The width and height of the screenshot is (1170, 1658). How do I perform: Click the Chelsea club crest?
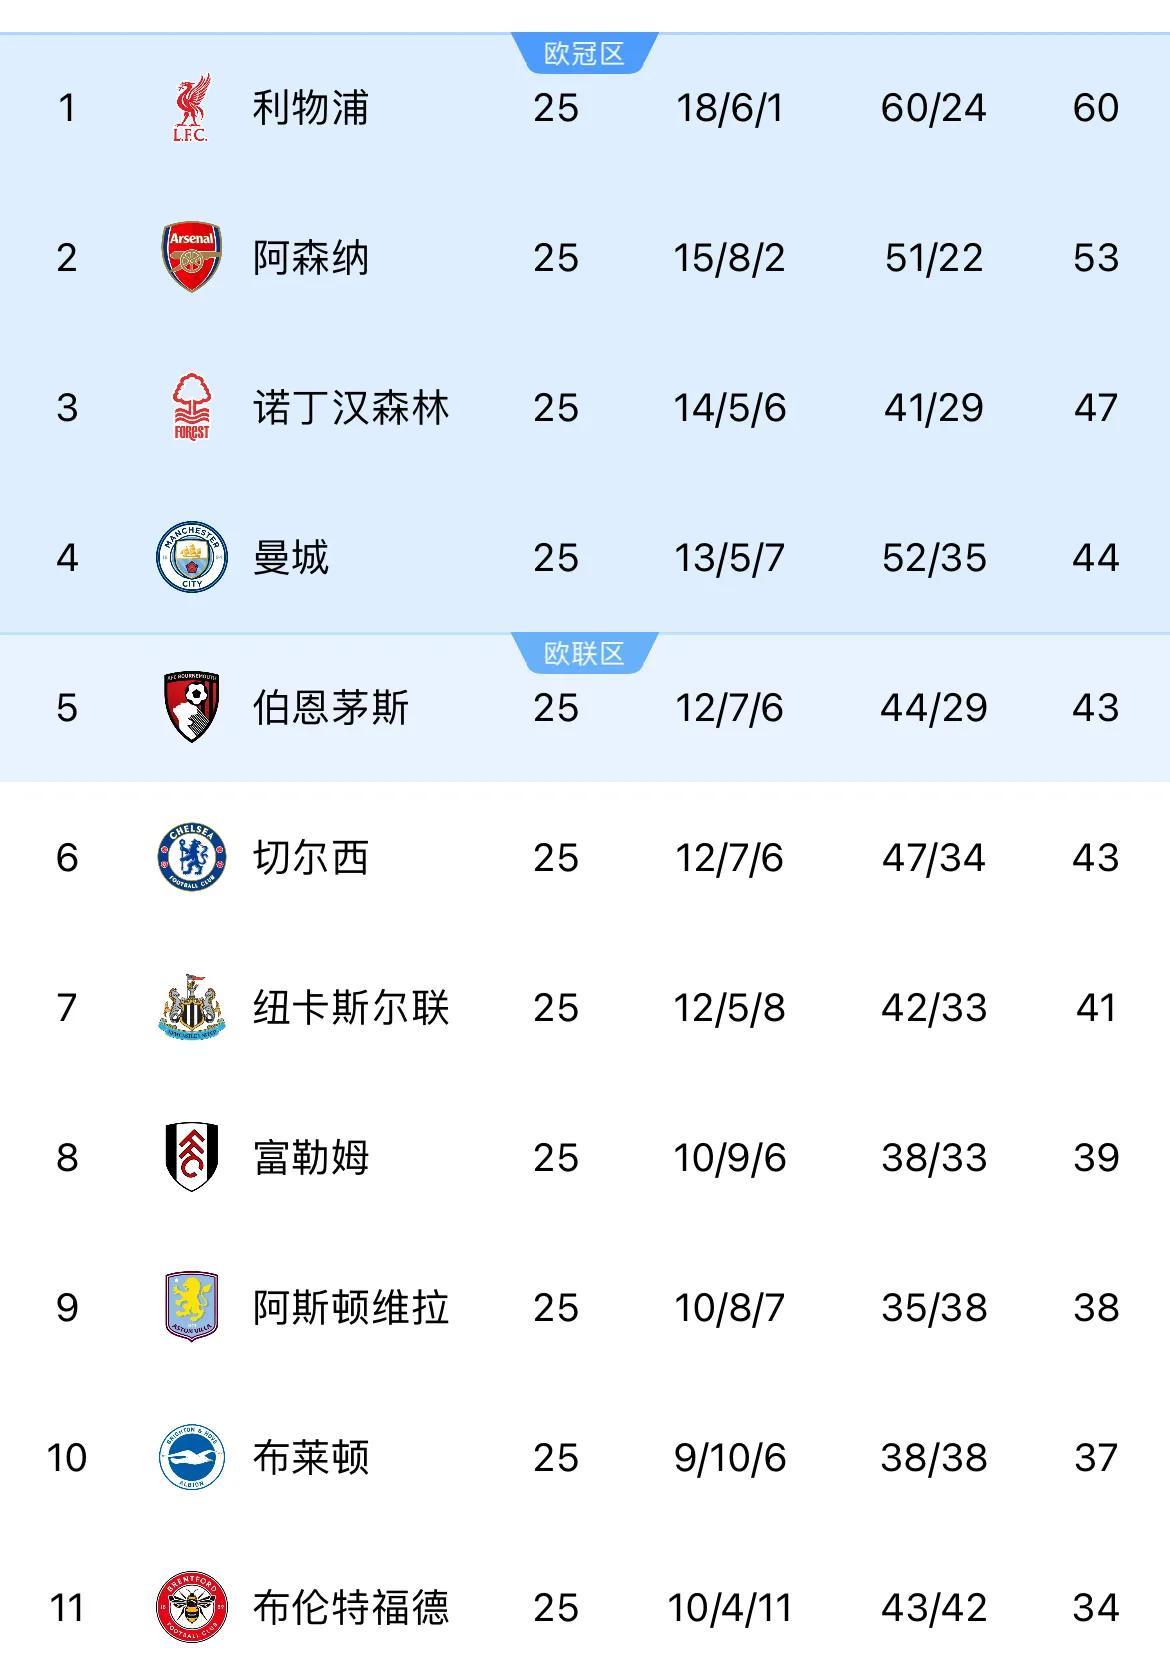tap(191, 857)
